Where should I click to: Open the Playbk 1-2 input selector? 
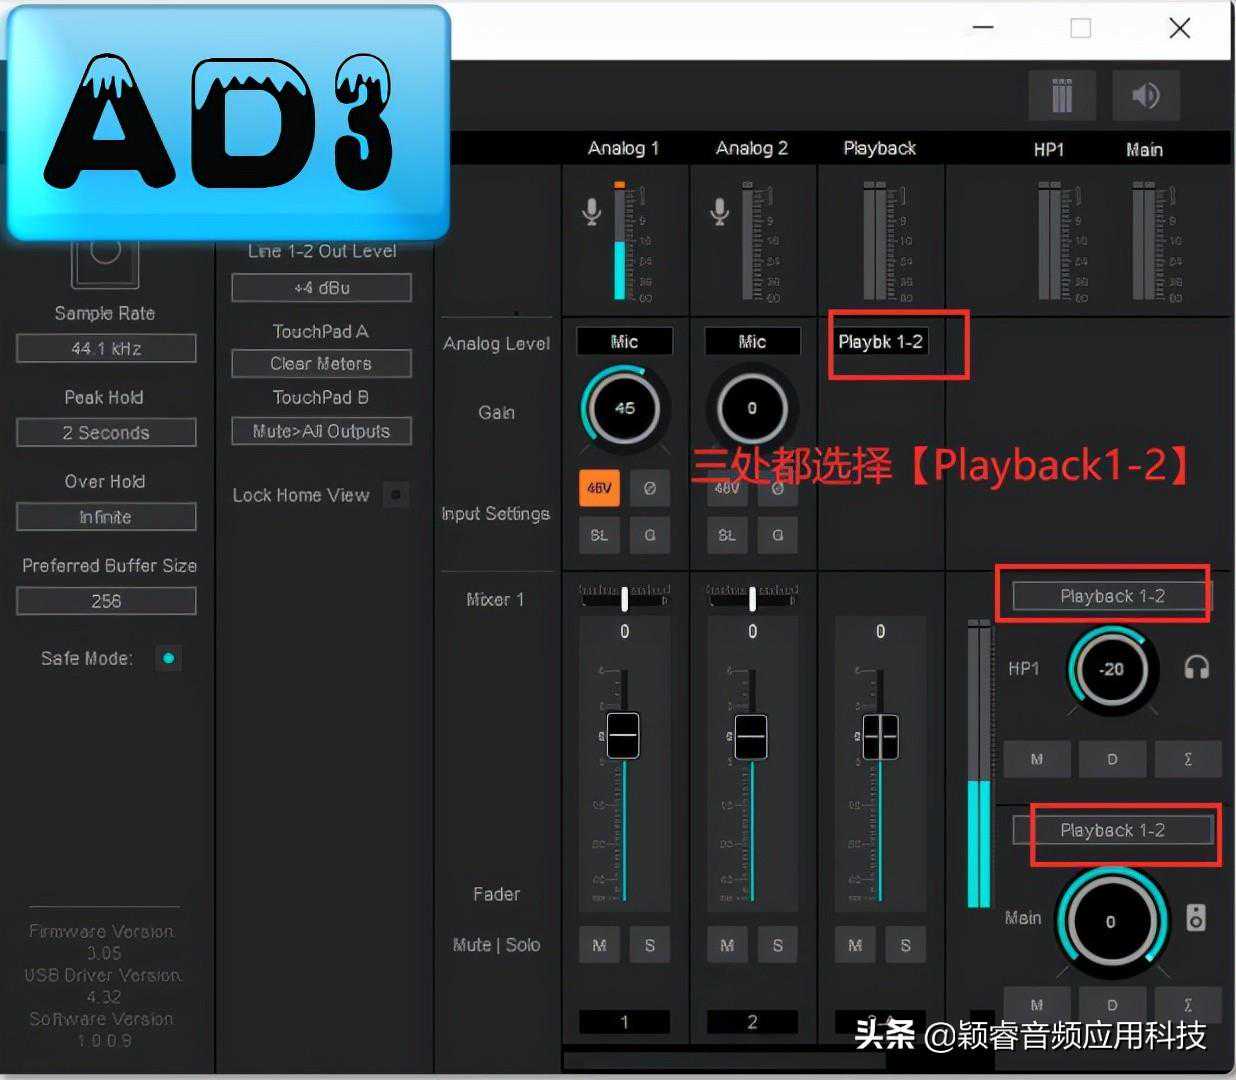point(880,342)
